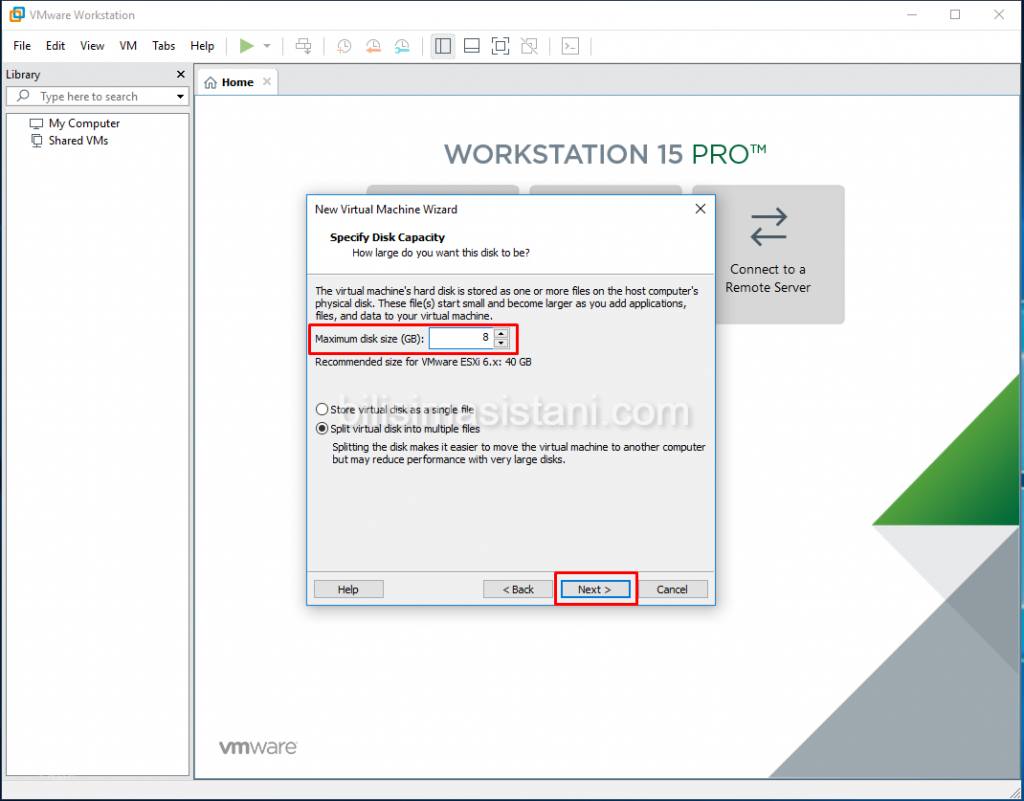1024x801 pixels.
Task: Click the vmware logo at bottom
Action: (x=258, y=747)
